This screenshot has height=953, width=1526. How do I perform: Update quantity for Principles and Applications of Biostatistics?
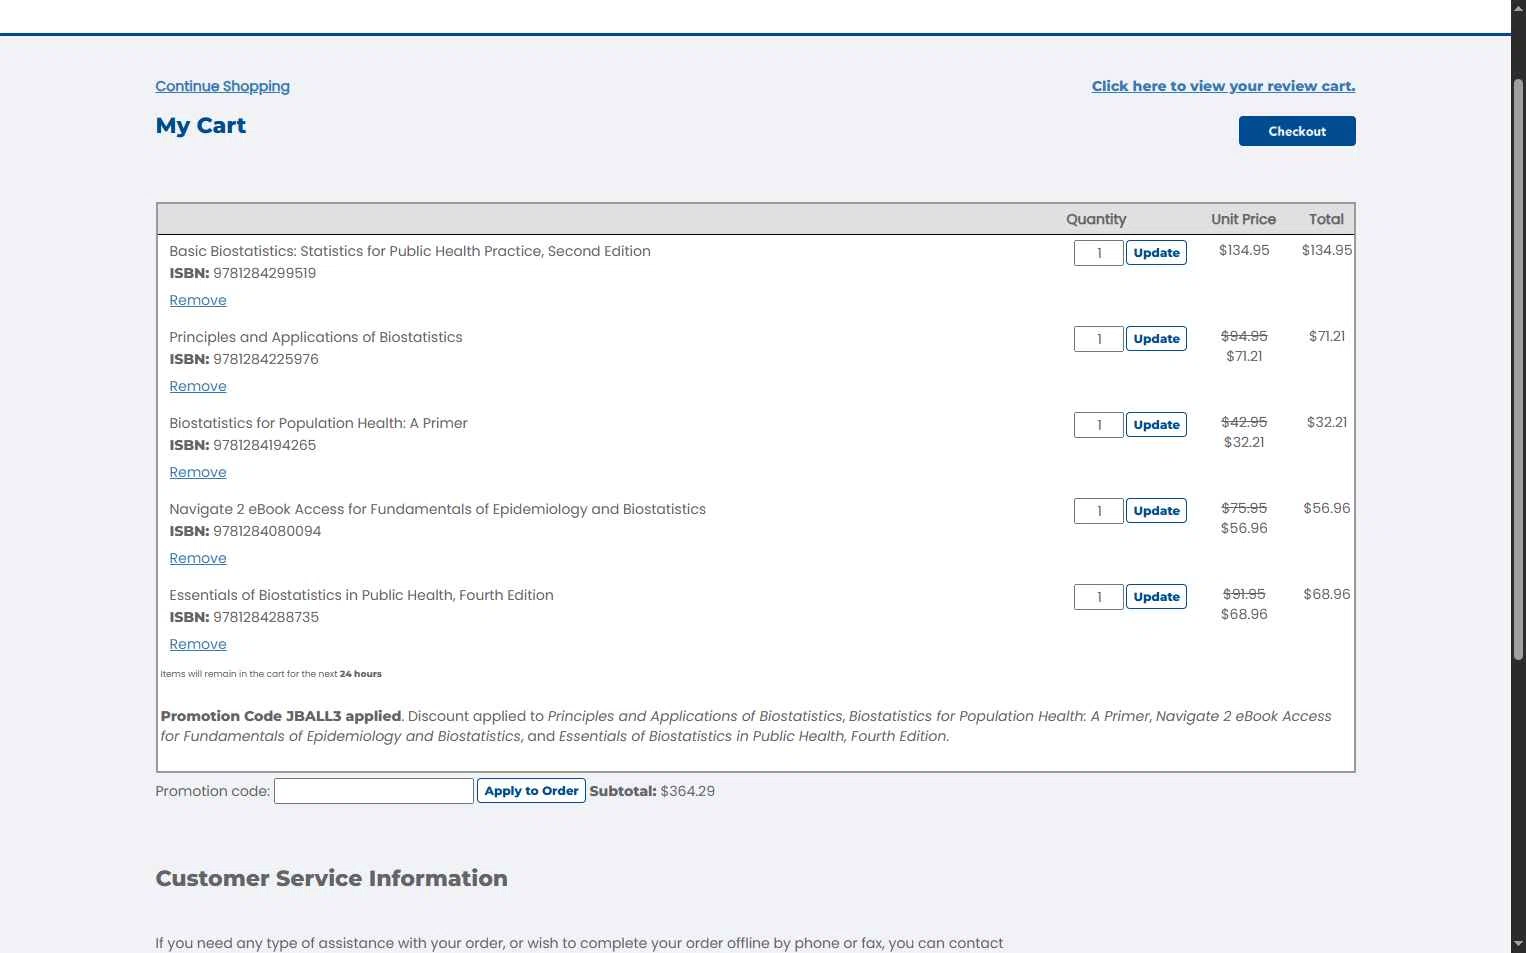tap(1156, 339)
